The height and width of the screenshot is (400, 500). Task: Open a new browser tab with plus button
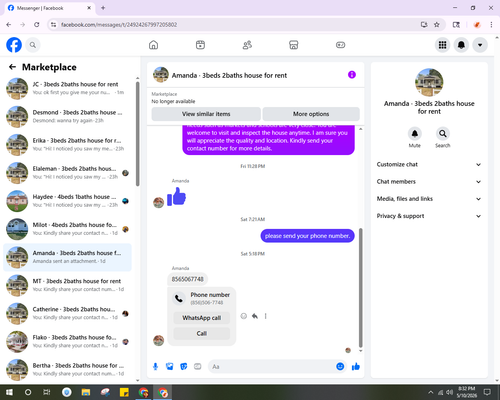point(103,8)
